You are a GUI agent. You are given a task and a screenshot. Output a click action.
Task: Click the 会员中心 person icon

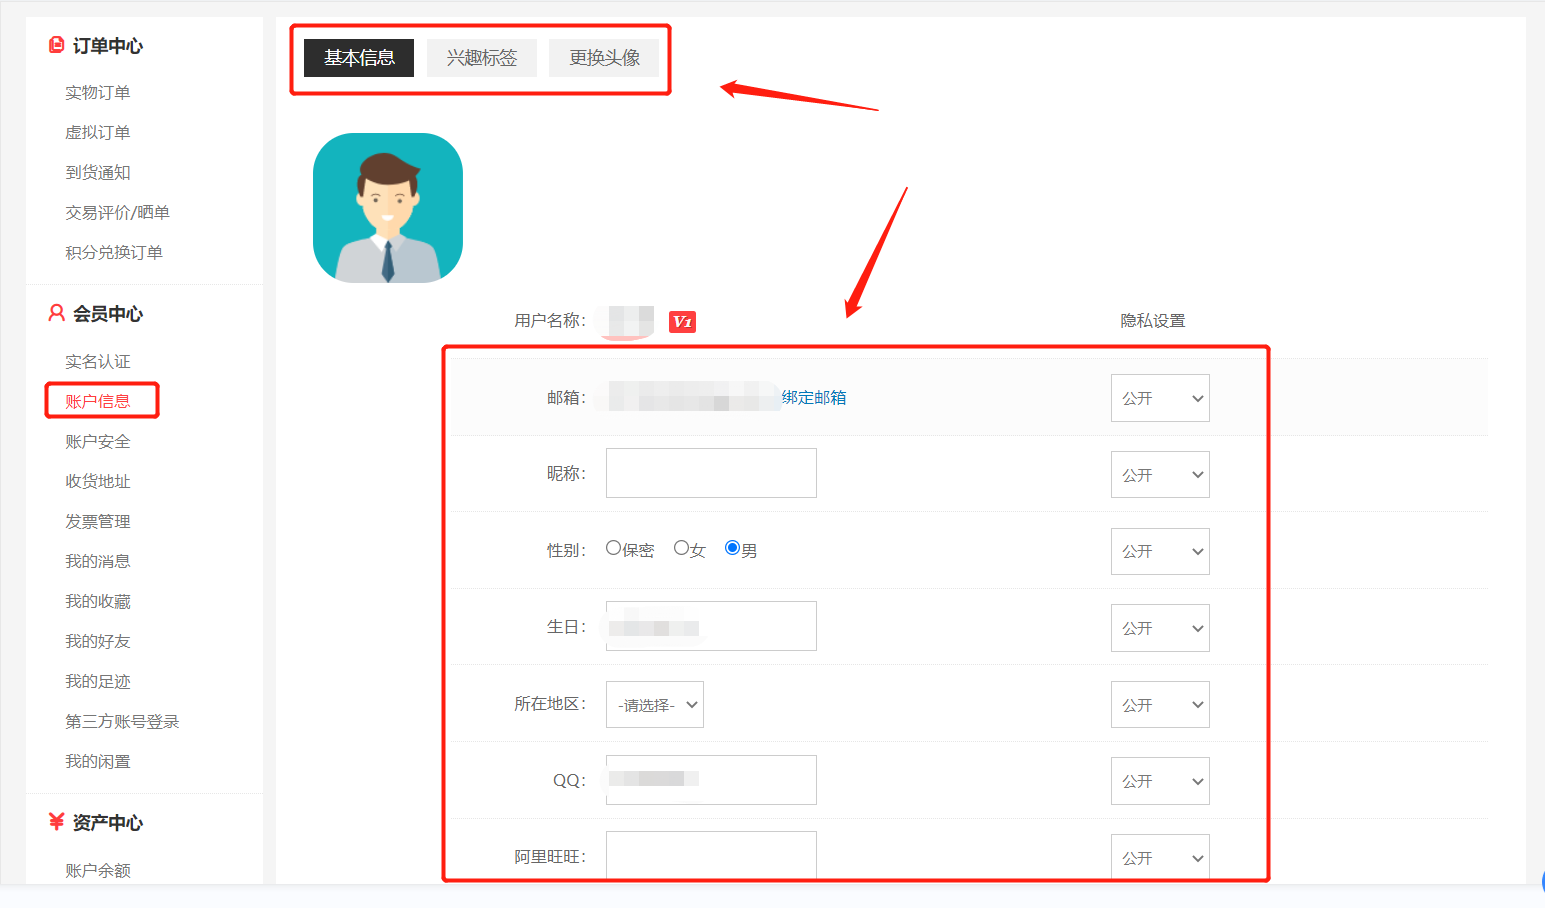pos(57,313)
